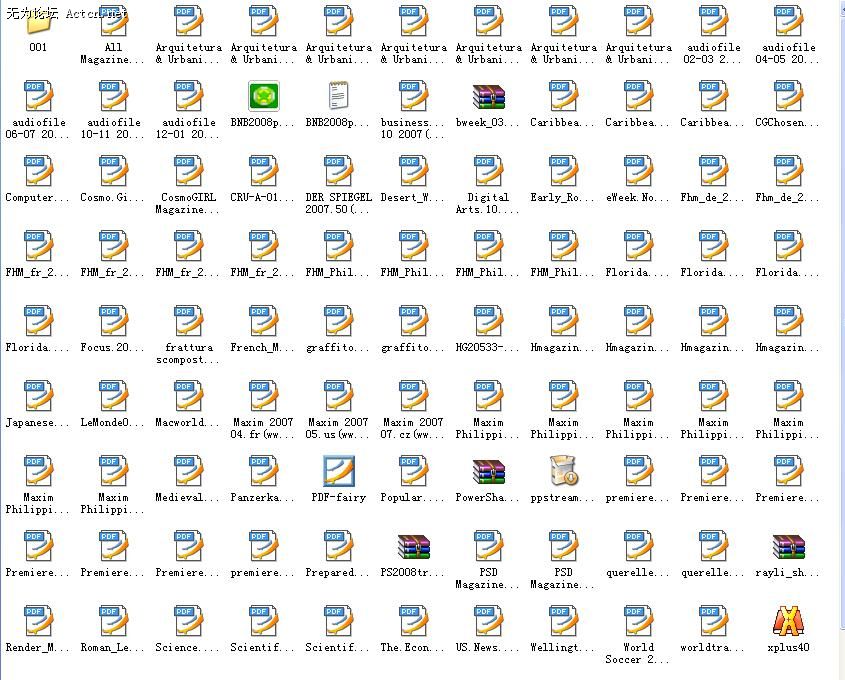Click the 'The.Econ...' file name
845x680 pixels.
click(413, 648)
